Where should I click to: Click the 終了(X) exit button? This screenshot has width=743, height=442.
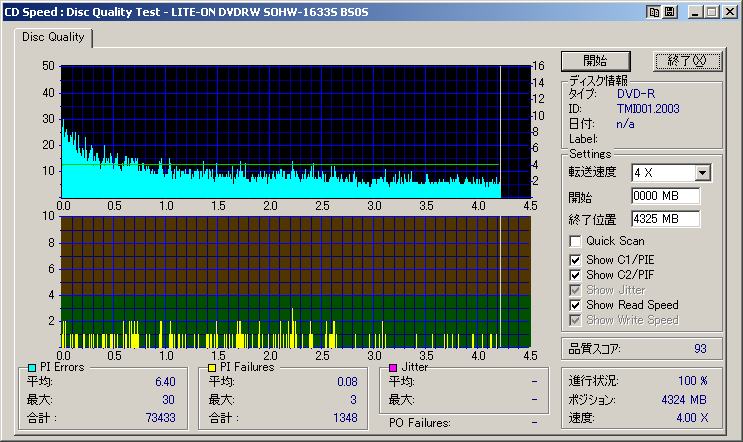click(687, 61)
